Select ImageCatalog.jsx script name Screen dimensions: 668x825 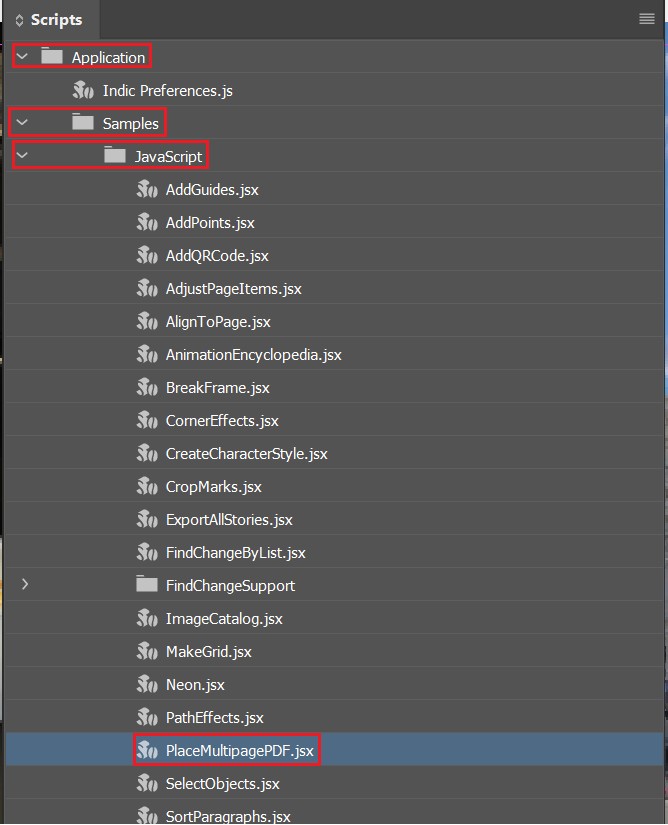coord(224,619)
